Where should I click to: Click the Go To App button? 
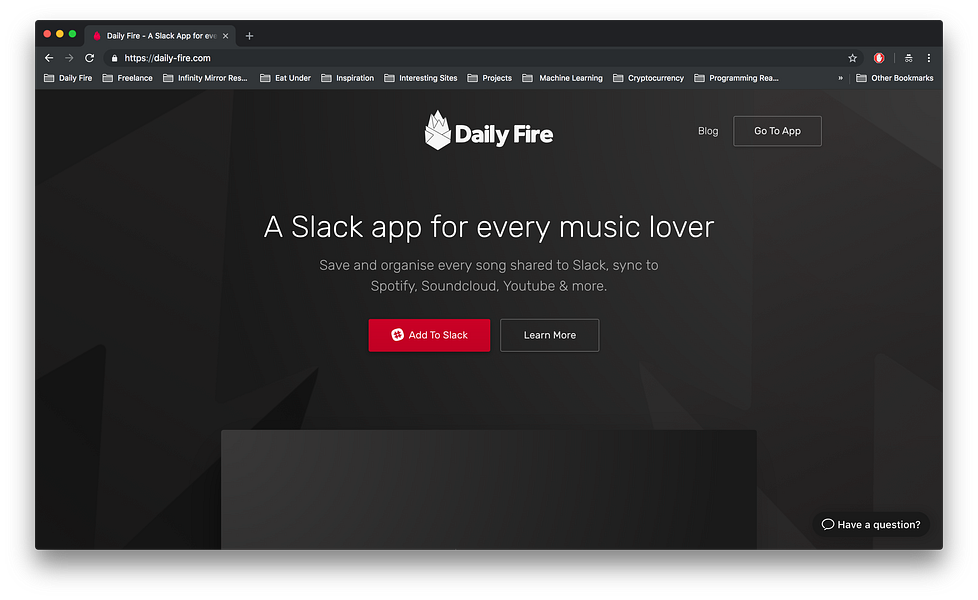777,131
